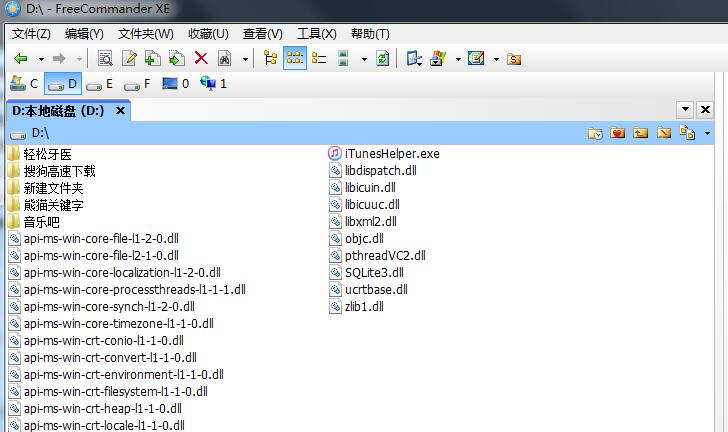Click the synchronize folders icon in address bar
The width and height of the screenshot is (728, 432).
pyautogui.click(x=687, y=133)
